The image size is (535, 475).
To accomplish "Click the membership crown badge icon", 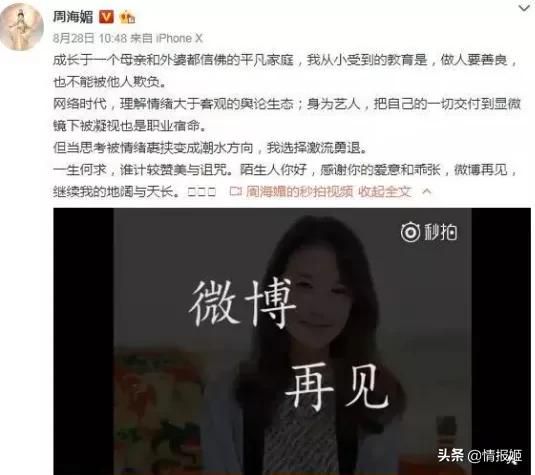I will [127, 16].
